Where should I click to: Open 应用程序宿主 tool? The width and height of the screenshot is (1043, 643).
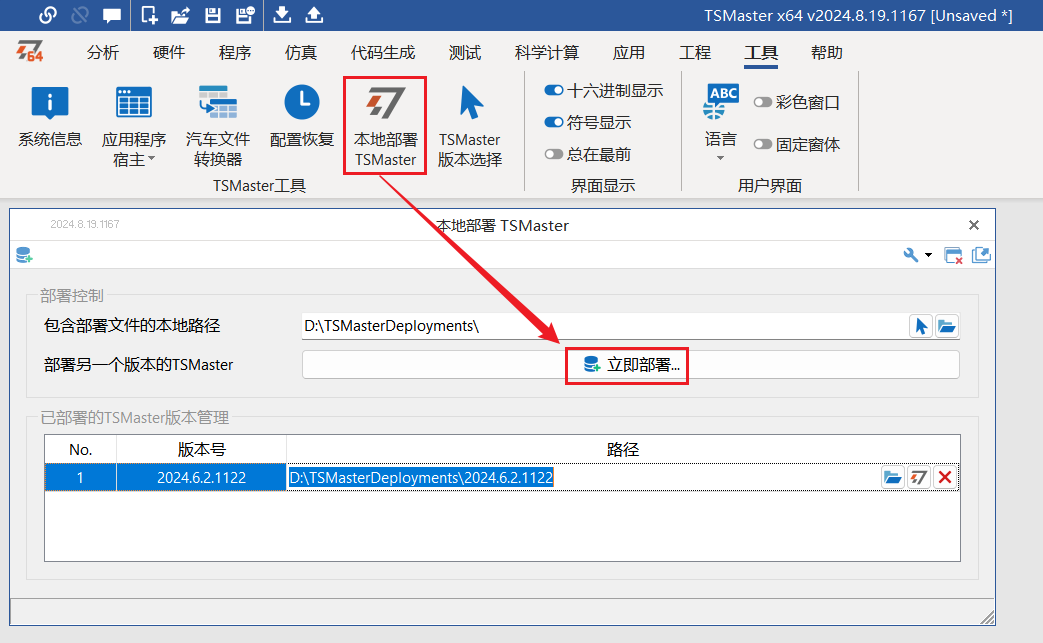(x=134, y=126)
